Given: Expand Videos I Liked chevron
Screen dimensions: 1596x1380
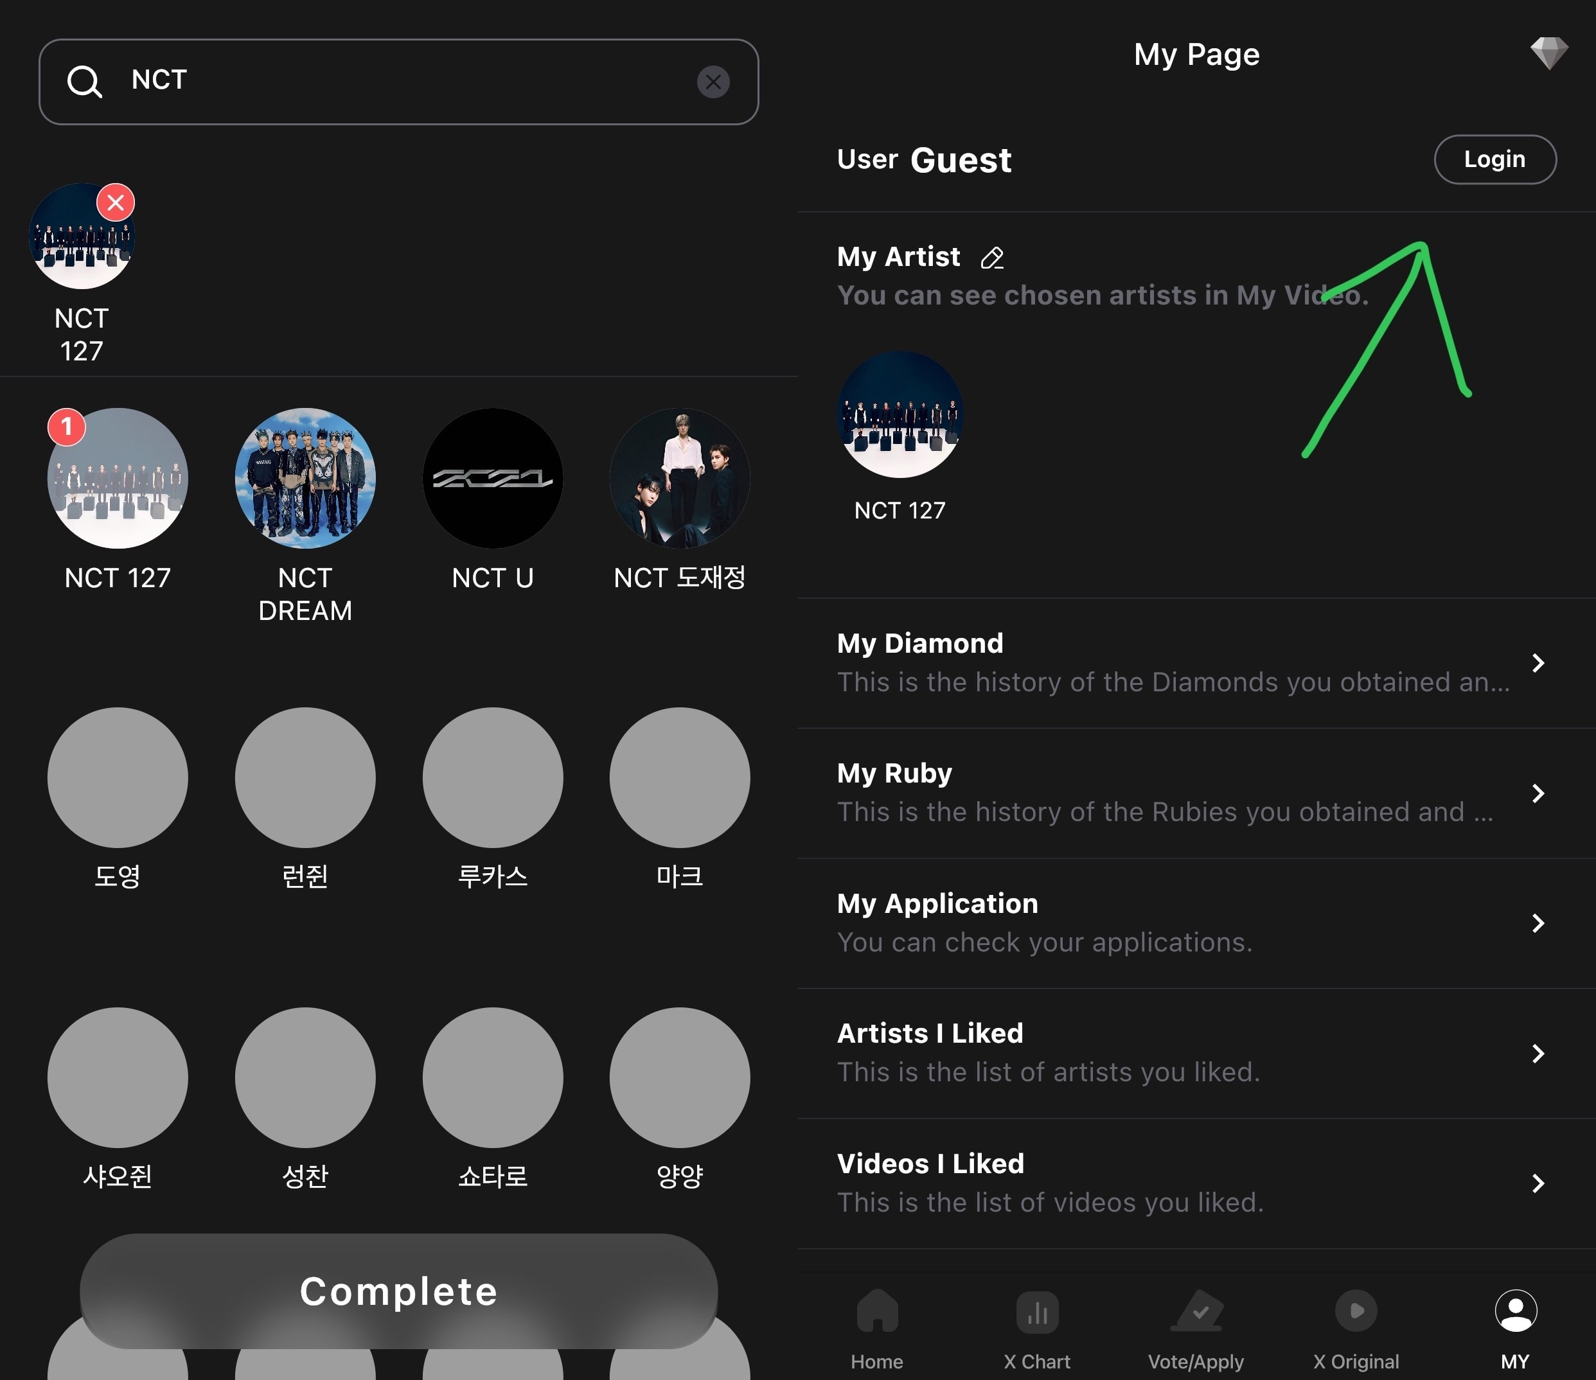Looking at the screenshot, I should pyautogui.click(x=1538, y=1183).
